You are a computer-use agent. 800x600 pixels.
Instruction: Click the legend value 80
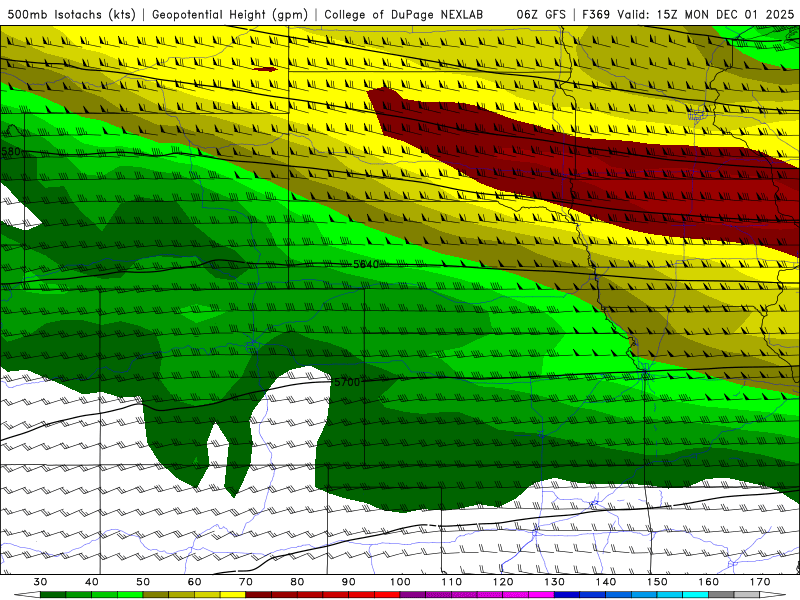click(297, 582)
